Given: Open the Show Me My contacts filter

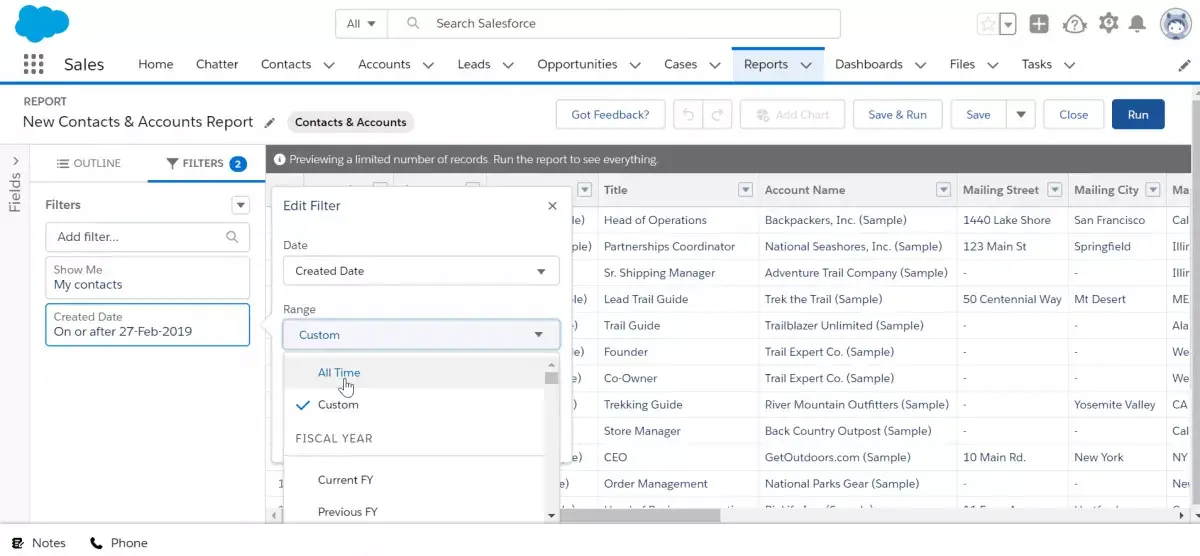Looking at the screenshot, I should coord(147,277).
